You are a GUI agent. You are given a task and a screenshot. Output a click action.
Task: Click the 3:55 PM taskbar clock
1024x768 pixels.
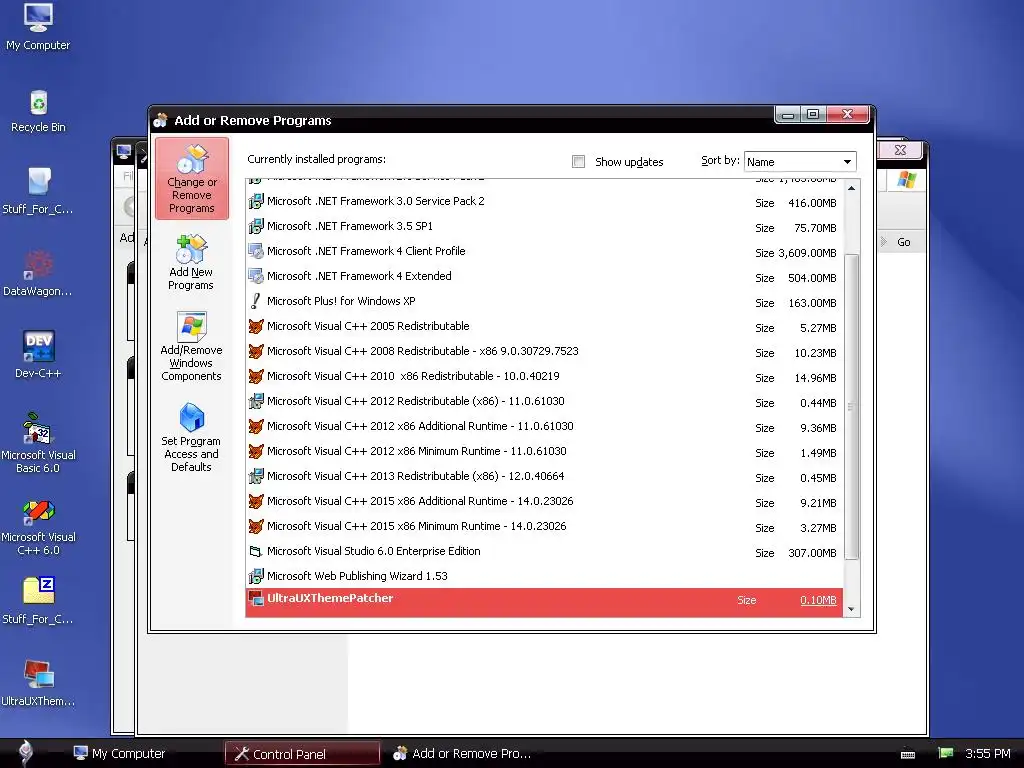[987, 753]
